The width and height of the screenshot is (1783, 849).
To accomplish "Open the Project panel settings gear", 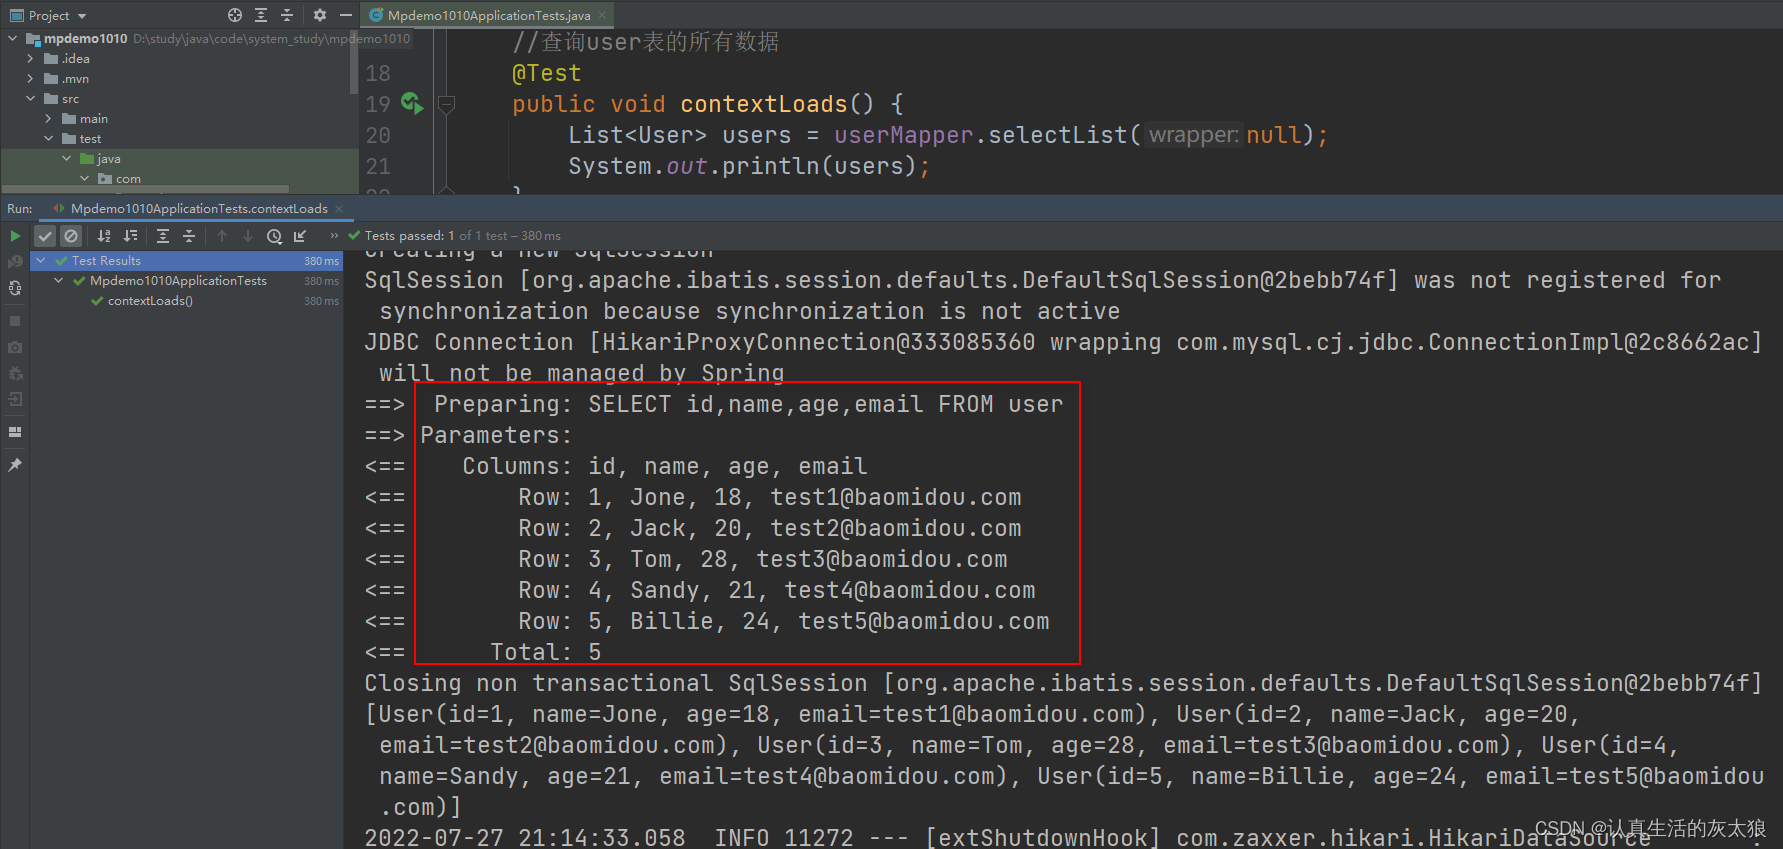I will tap(320, 15).
